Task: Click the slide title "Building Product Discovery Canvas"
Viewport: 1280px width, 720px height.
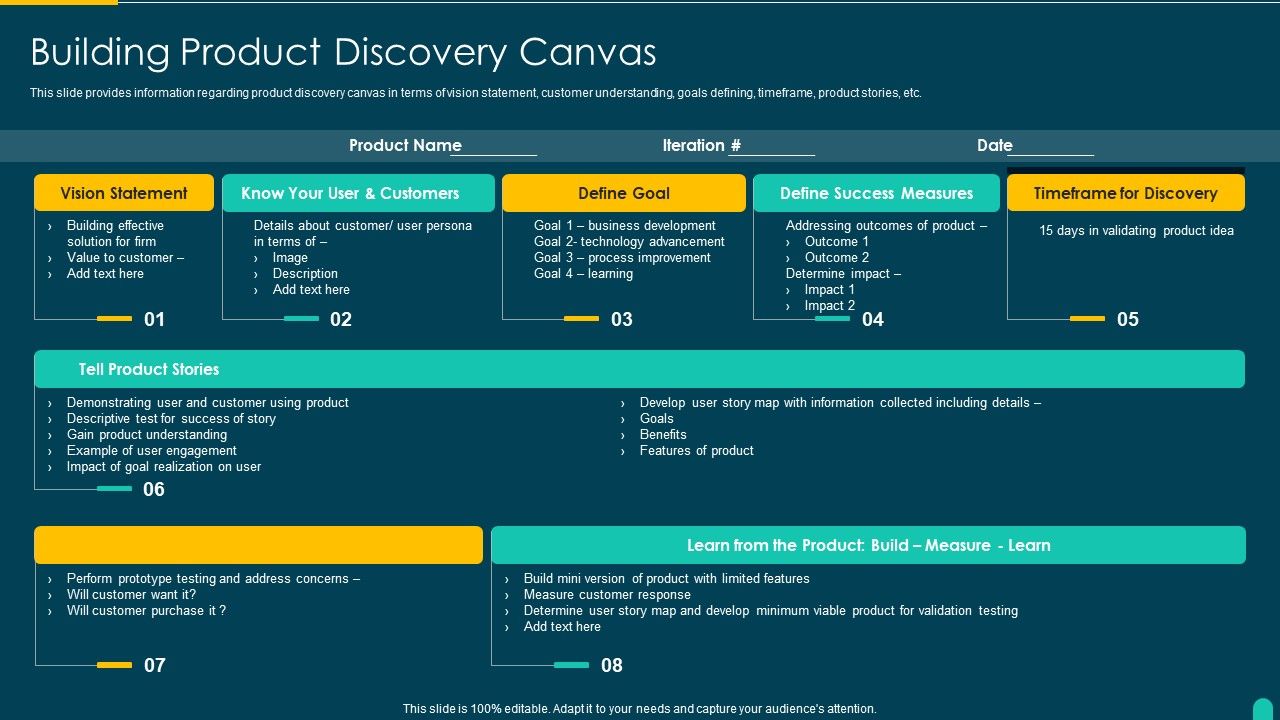Action: pyautogui.click(x=343, y=52)
